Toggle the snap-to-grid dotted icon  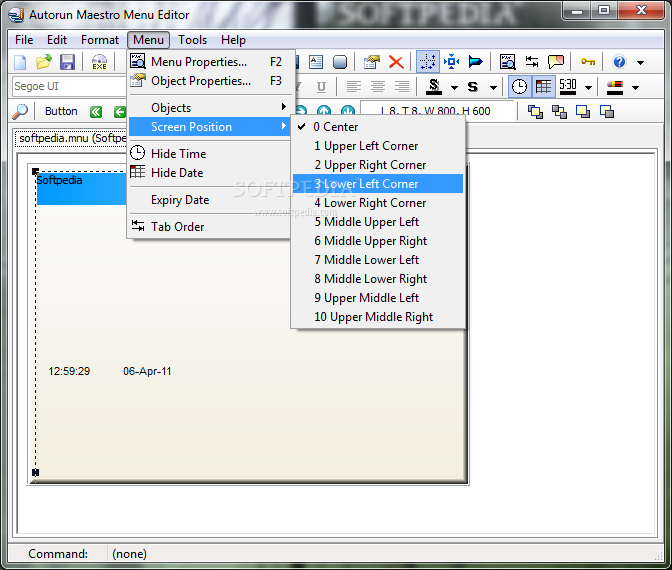pos(428,62)
